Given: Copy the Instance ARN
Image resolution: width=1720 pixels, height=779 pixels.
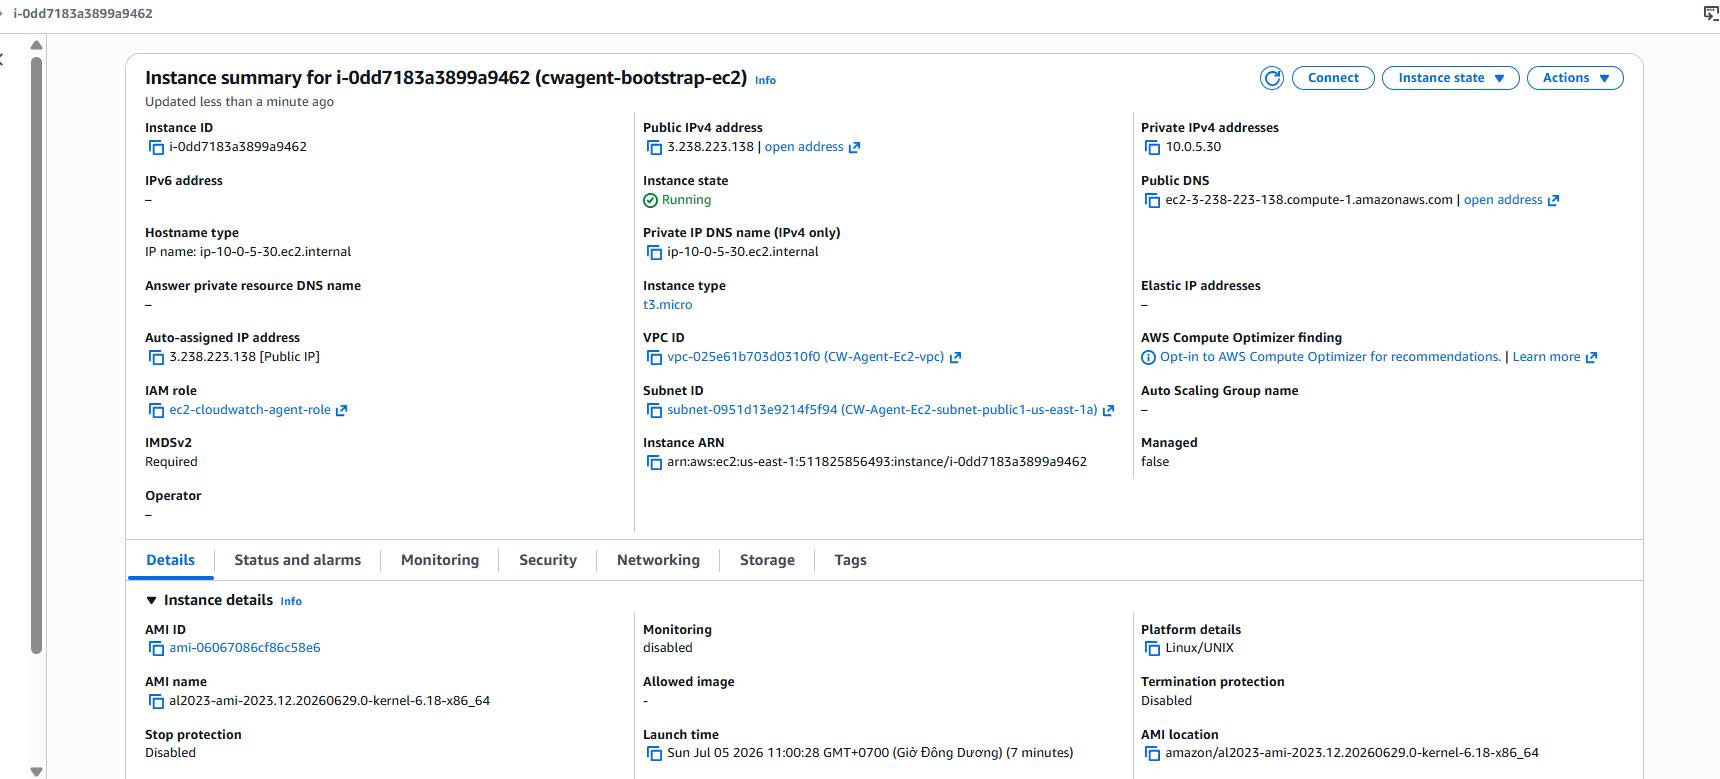Looking at the screenshot, I should (x=654, y=462).
